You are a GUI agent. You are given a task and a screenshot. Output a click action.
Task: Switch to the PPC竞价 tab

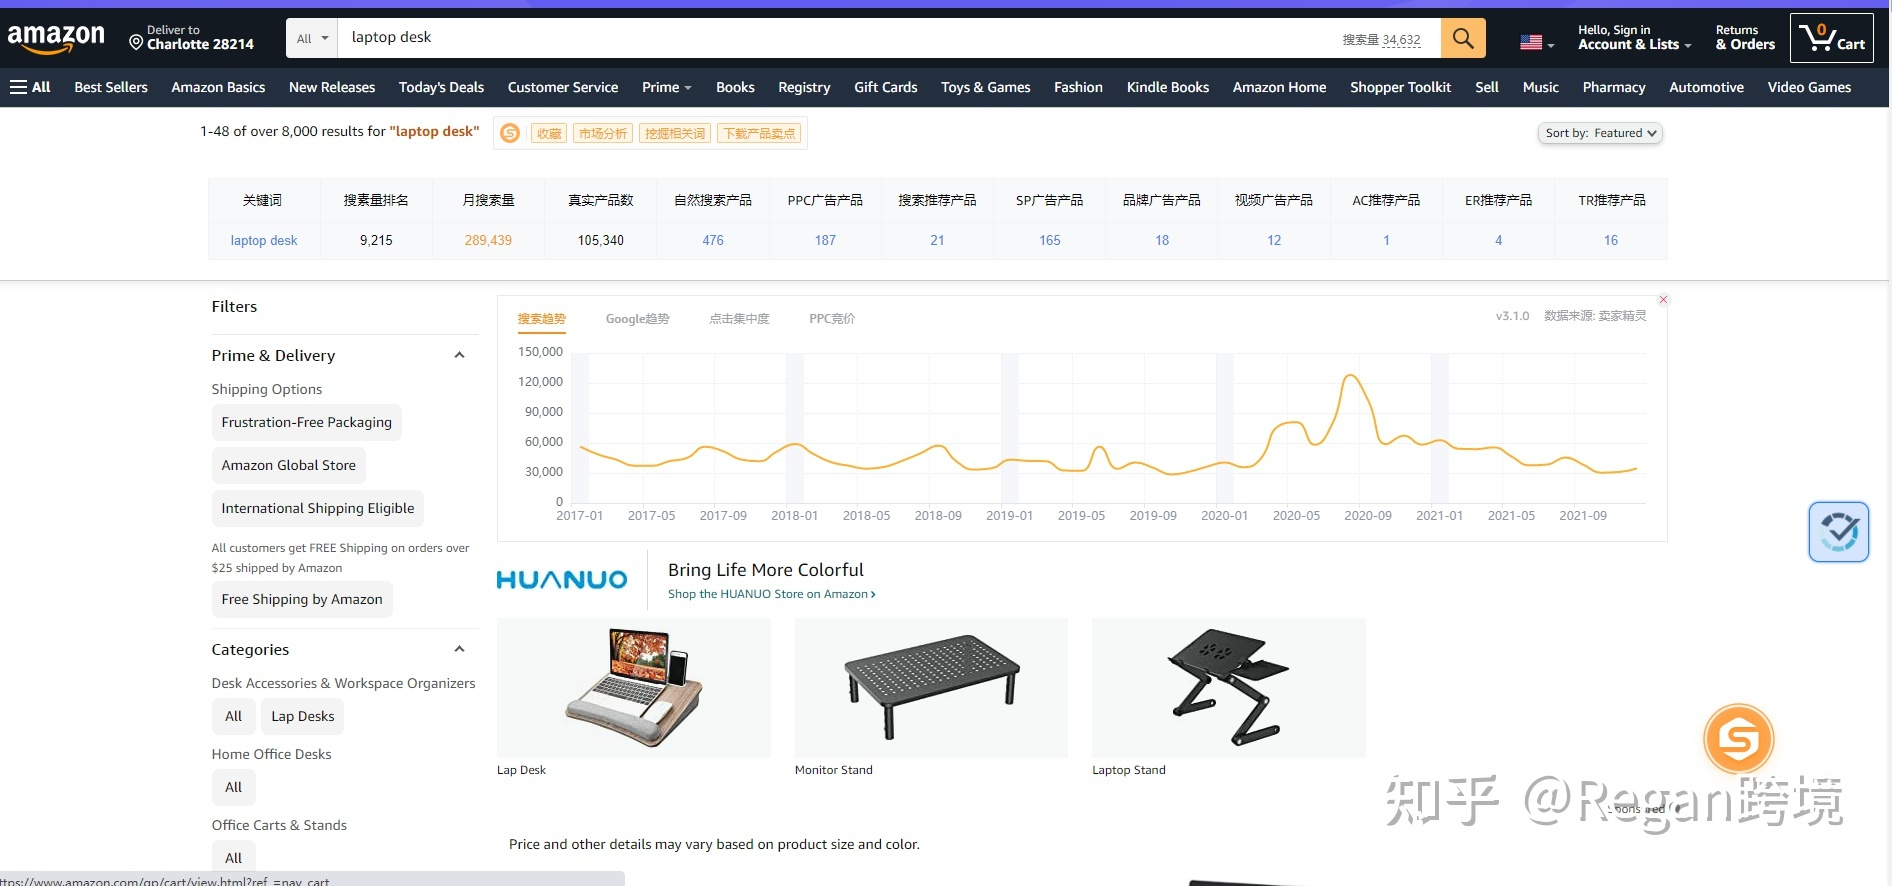pos(831,319)
